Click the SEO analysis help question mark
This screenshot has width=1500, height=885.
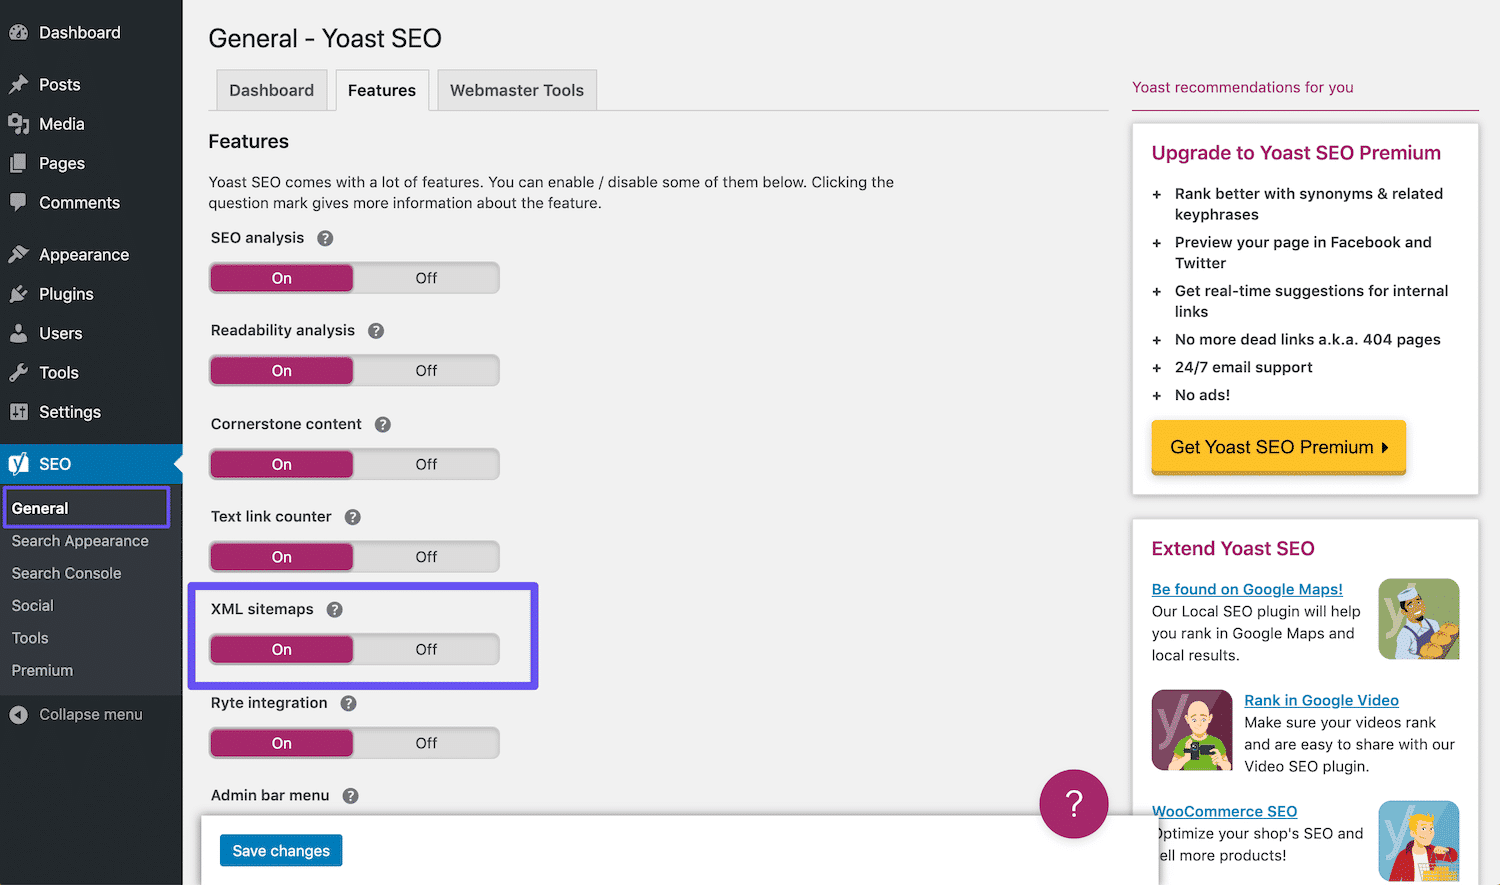click(325, 238)
